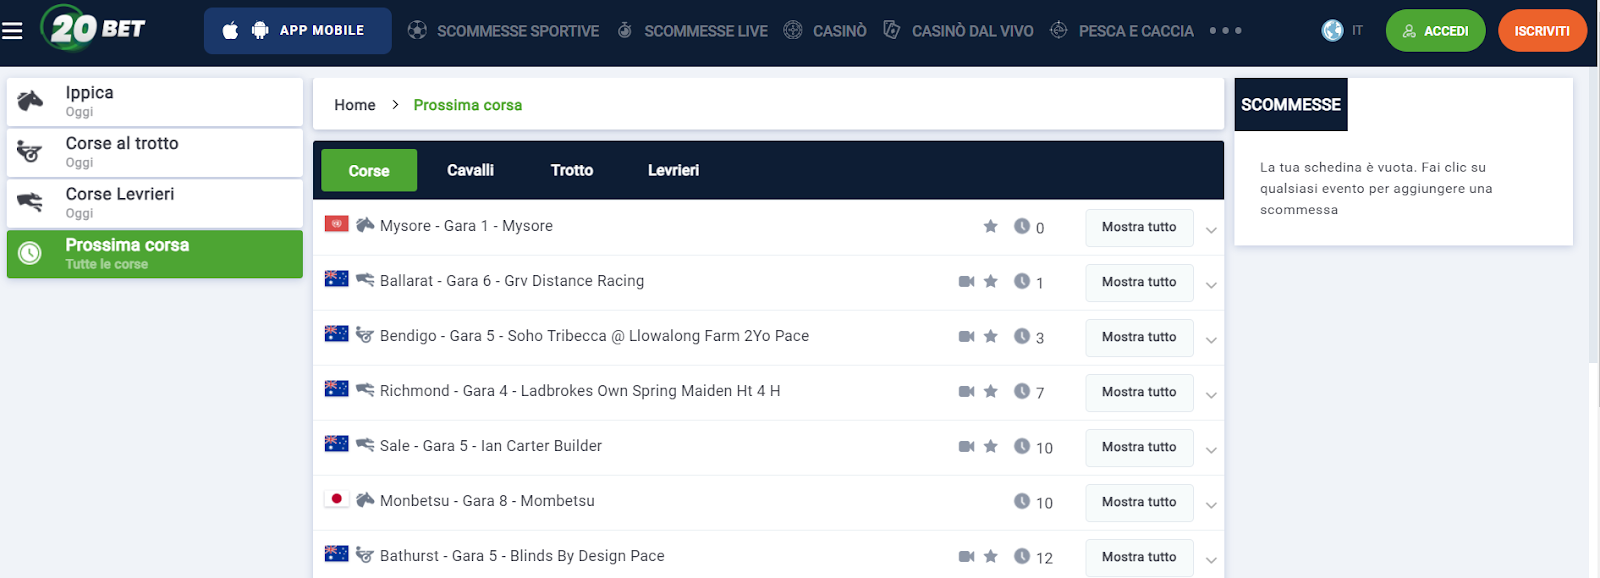Open Scommesse Sportive section
Image resolution: width=1600 pixels, height=578 pixels.
coord(503,31)
